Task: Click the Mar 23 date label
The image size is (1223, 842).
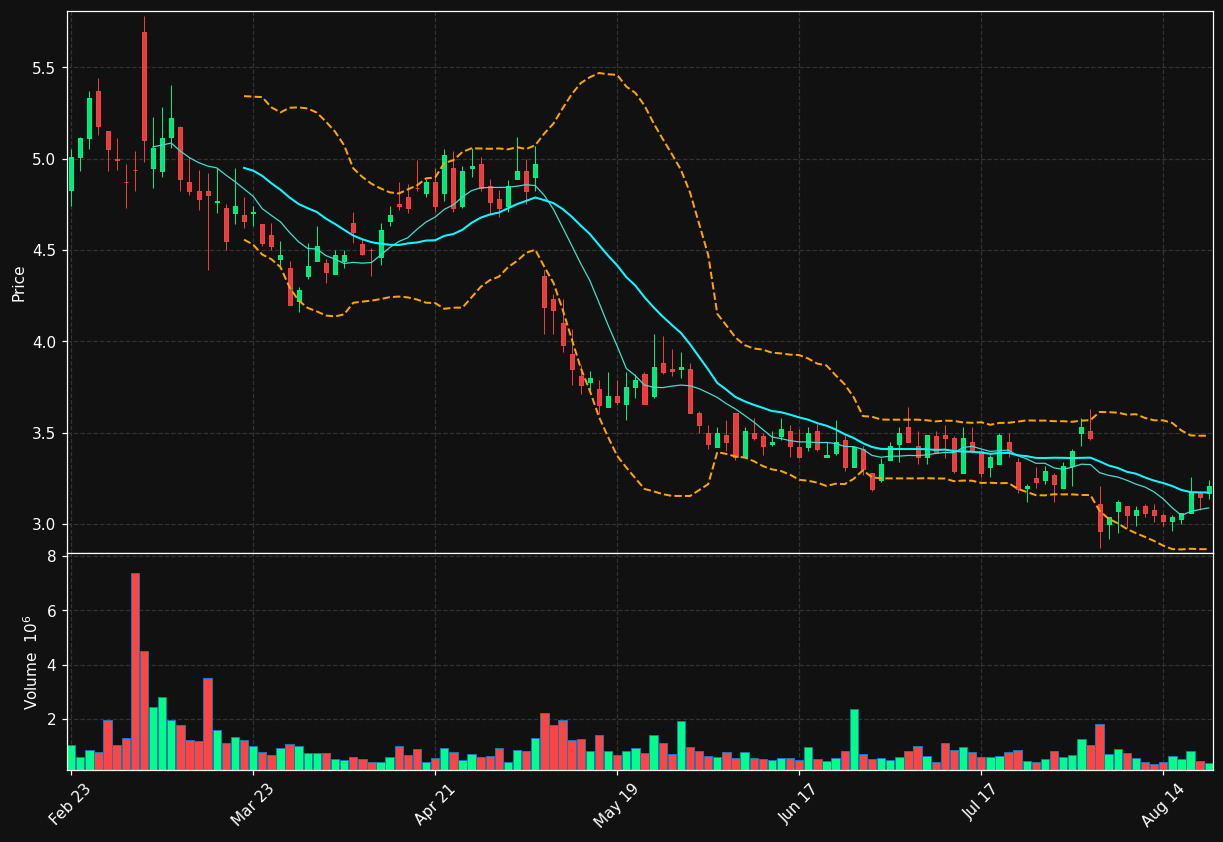Action: pos(252,805)
